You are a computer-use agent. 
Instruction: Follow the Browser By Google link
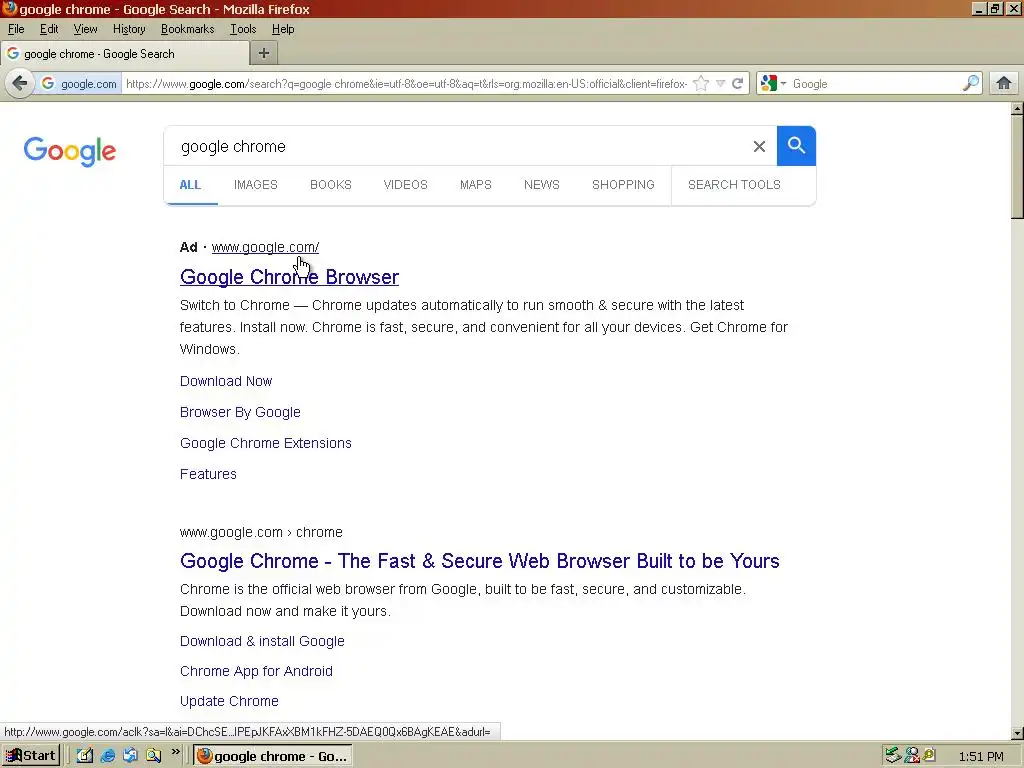click(x=240, y=413)
